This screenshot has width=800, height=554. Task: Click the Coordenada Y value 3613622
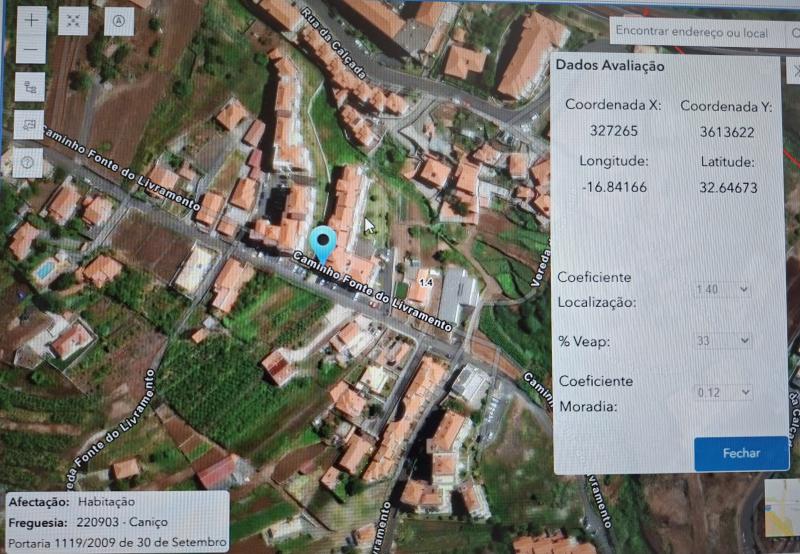(727, 132)
